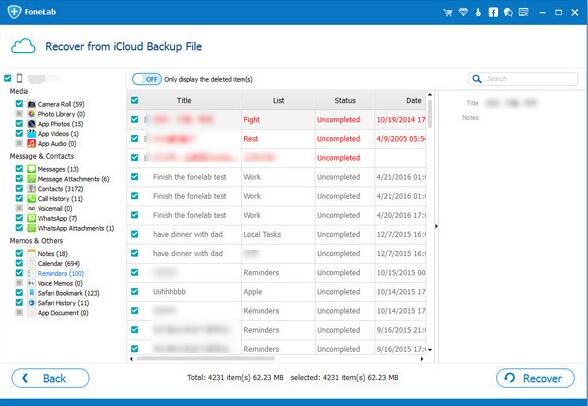The width and height of the screenshot is (588, 406).
Task: Click the App Videos icon
Action: tap(32, 133)
